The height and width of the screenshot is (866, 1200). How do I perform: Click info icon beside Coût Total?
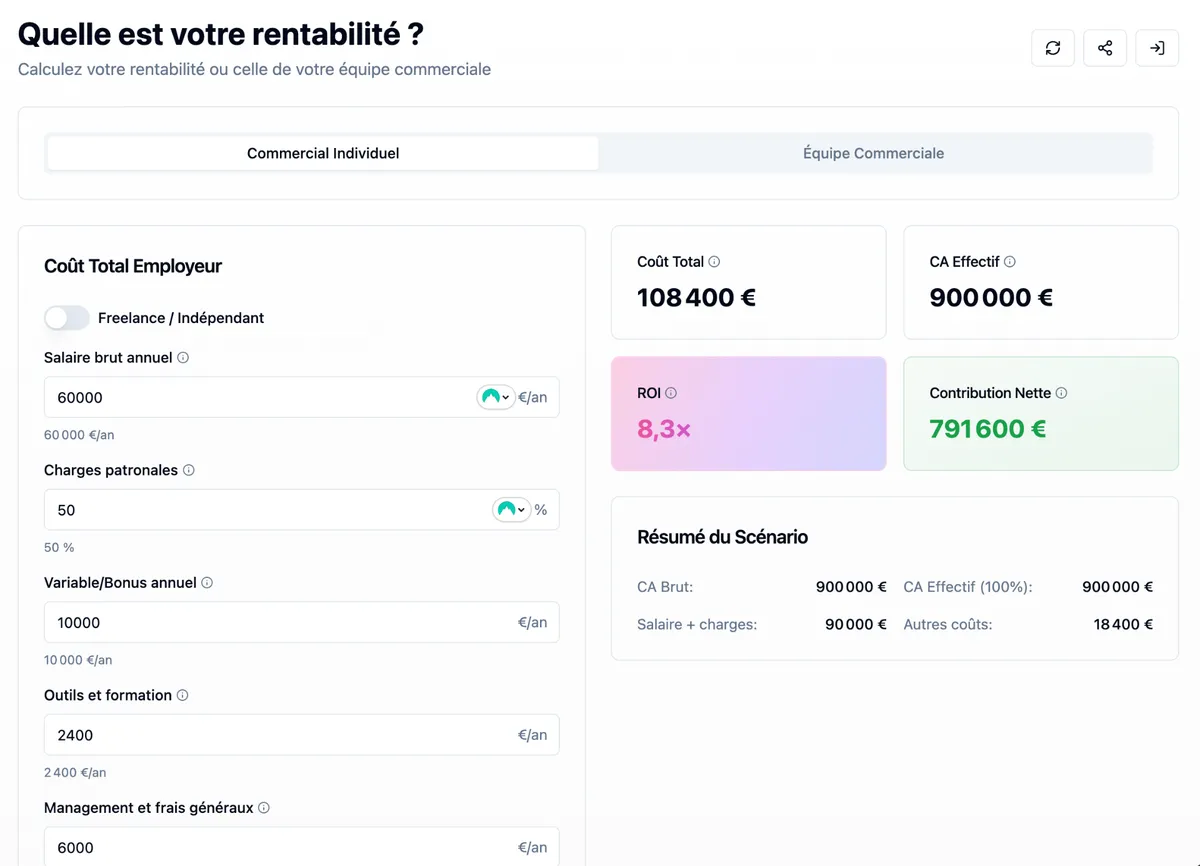coord(714,261)
